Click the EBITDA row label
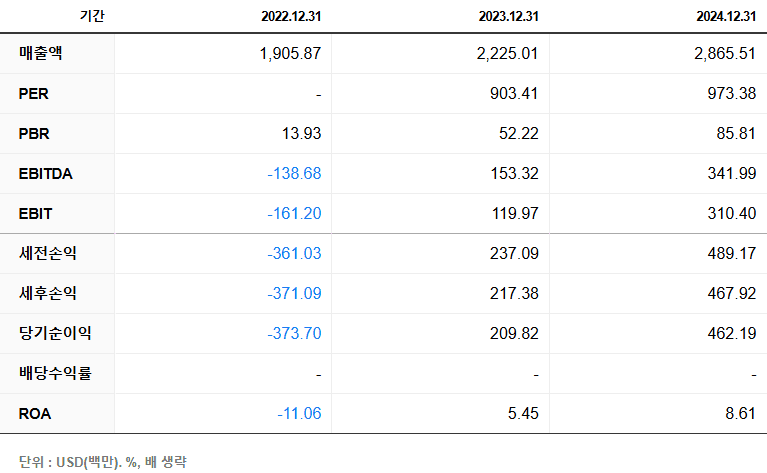The width and height of the screenshot is (767, 473). (x=45, y=174)
